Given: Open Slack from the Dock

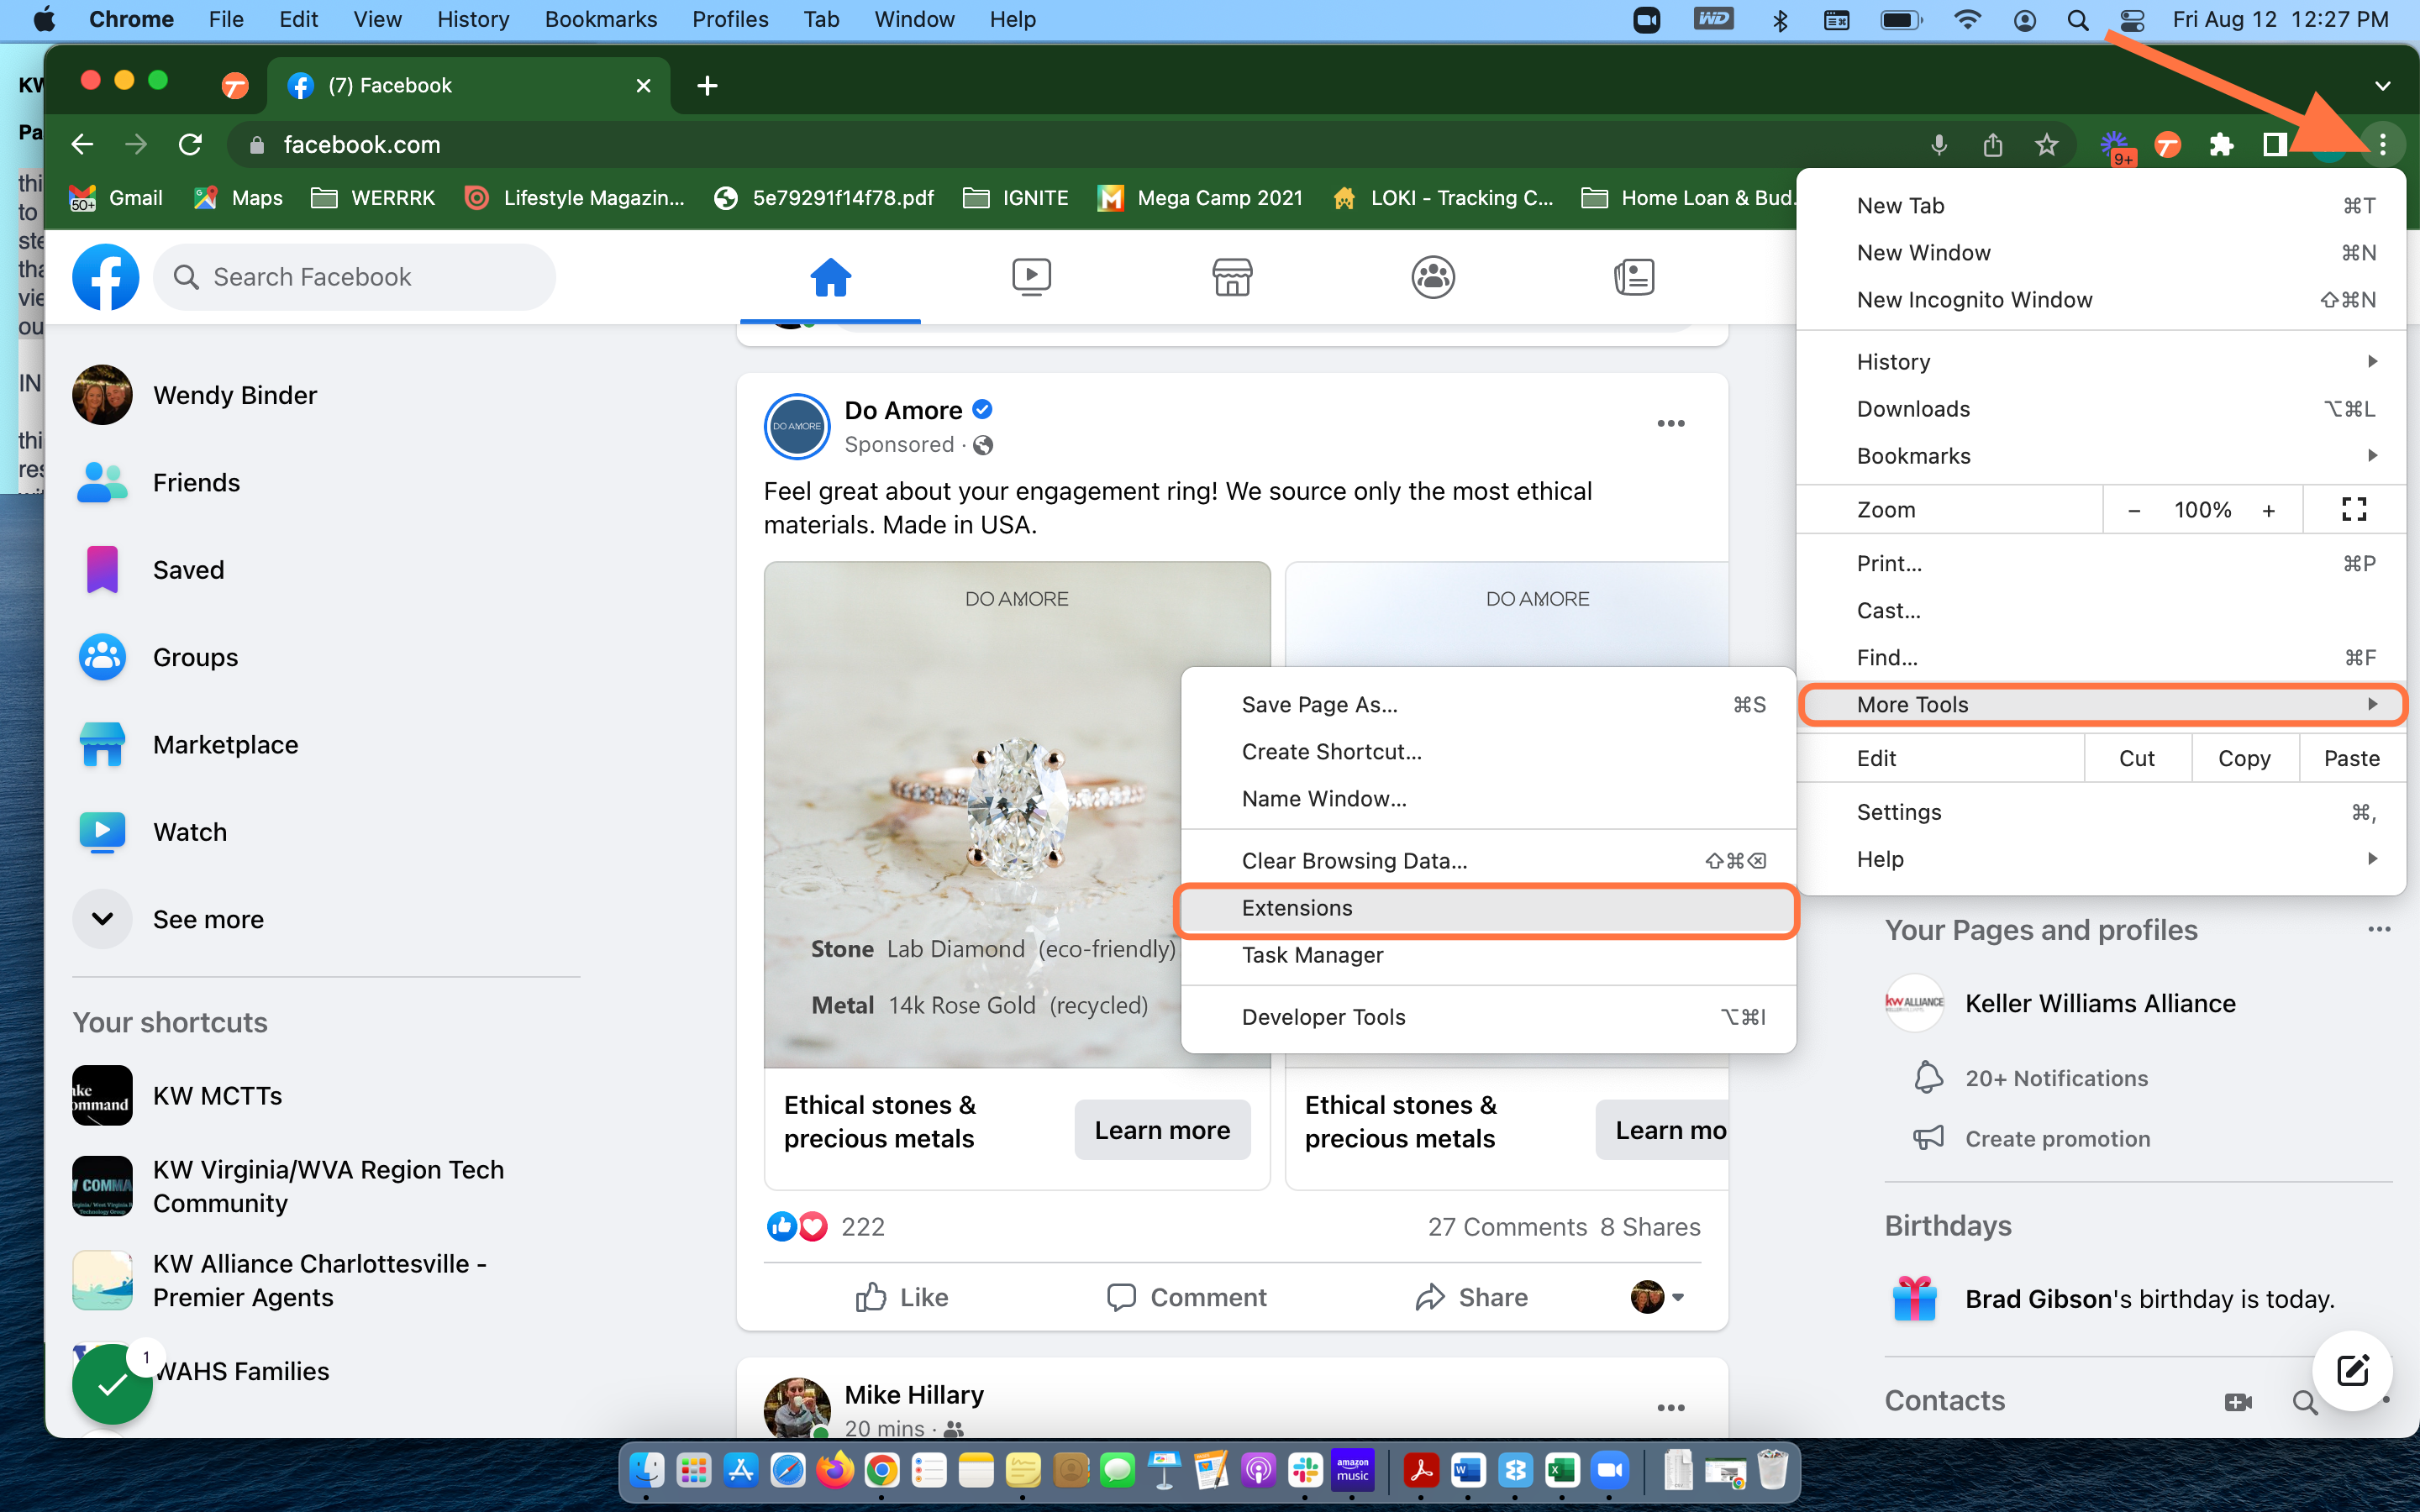Looking at the screenshot, I should pyautogui.click(x=1305, y=1470).
